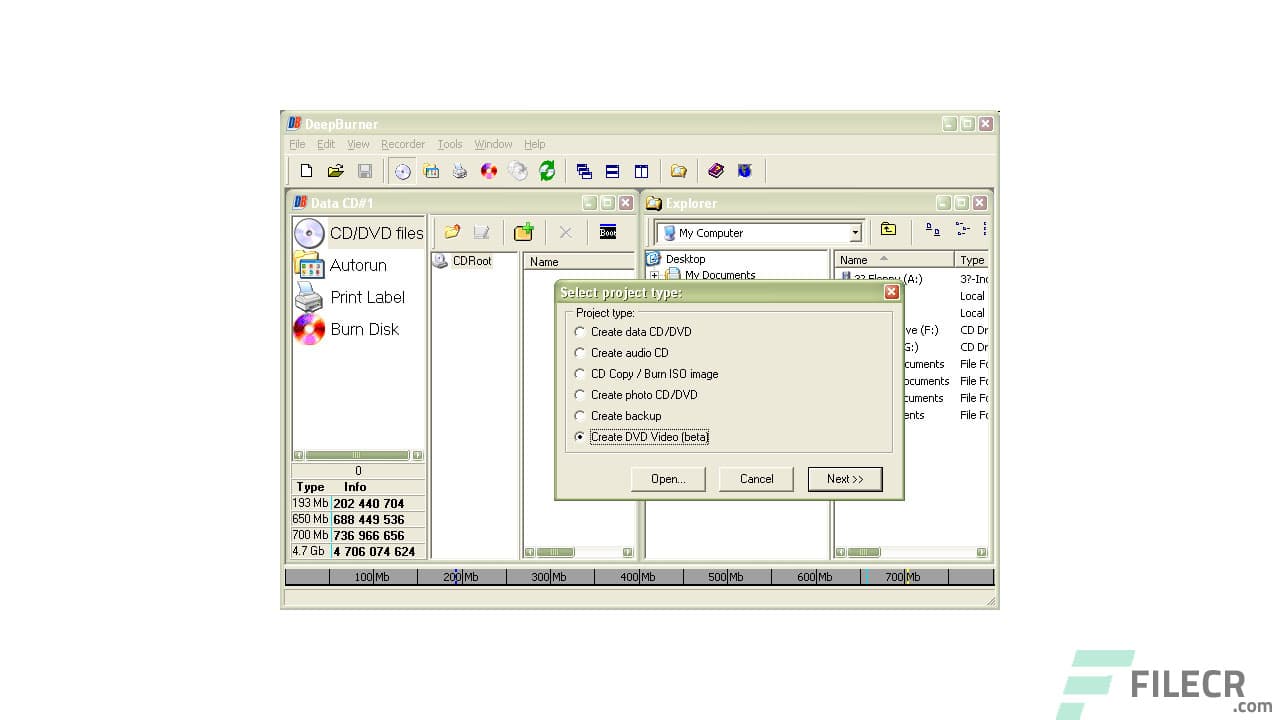Click the Next button in the project dialog

(x=844, y=479)
